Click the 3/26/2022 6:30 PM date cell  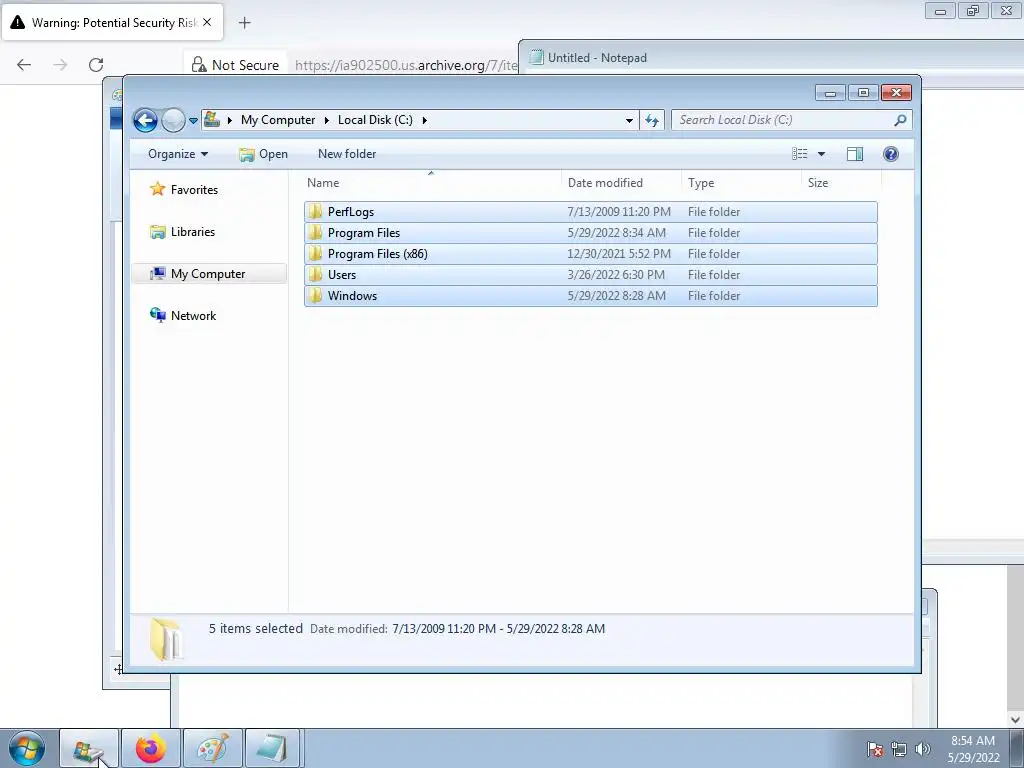coord(616,274)
